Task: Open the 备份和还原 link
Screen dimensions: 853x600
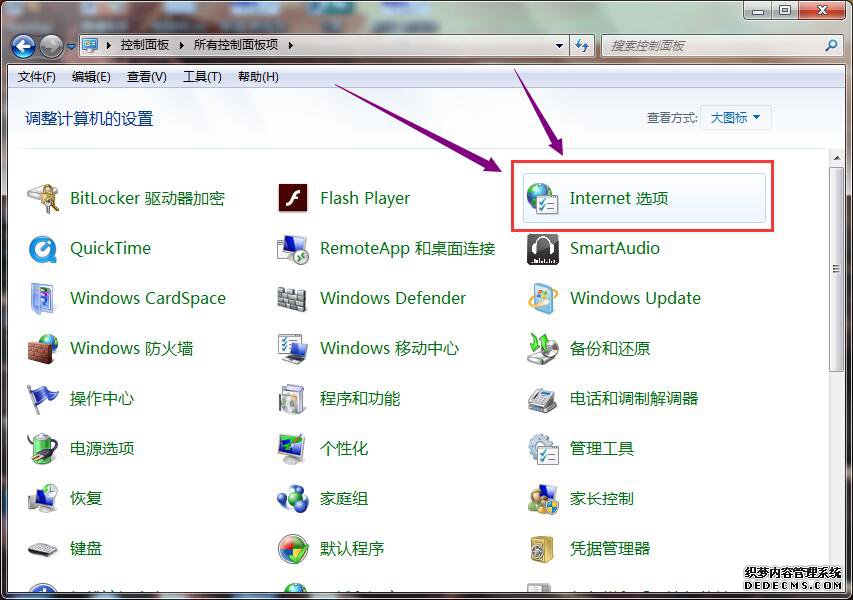Action: point(610,349)
